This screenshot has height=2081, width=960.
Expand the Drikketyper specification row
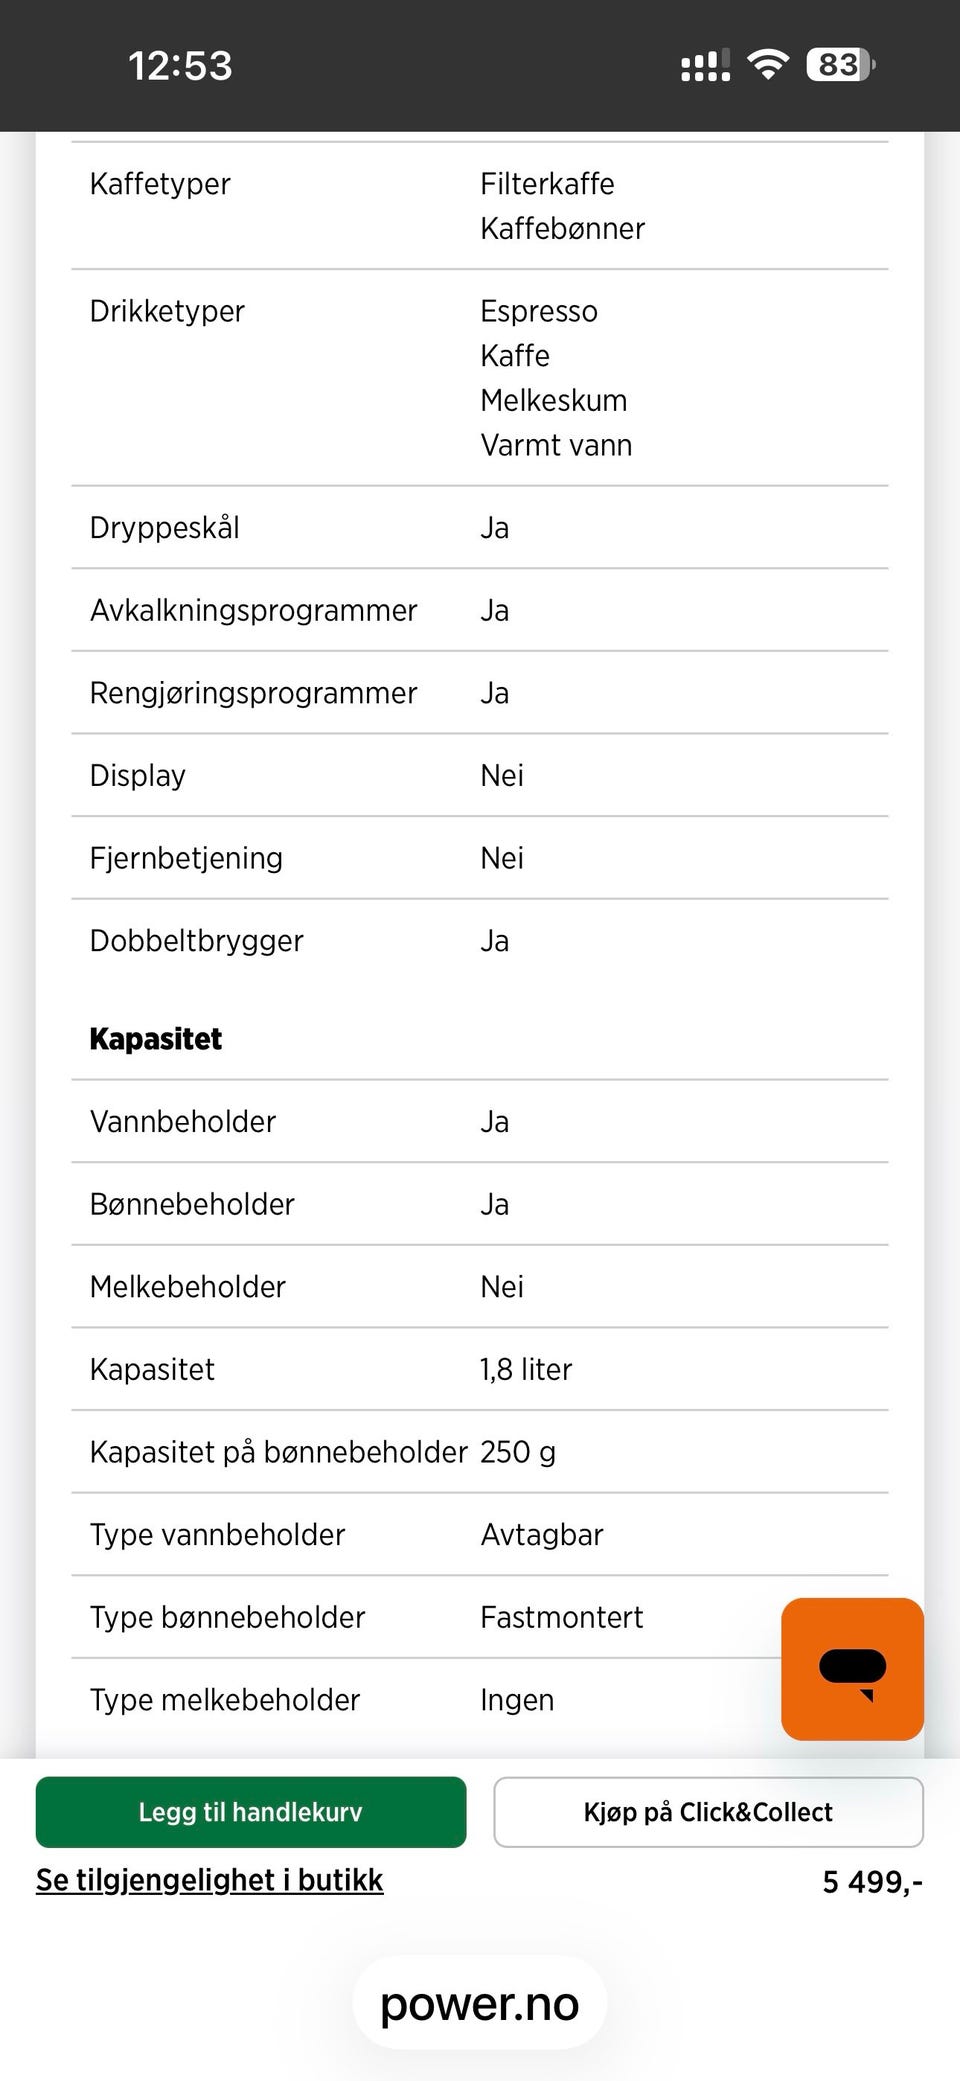(167, 311)
